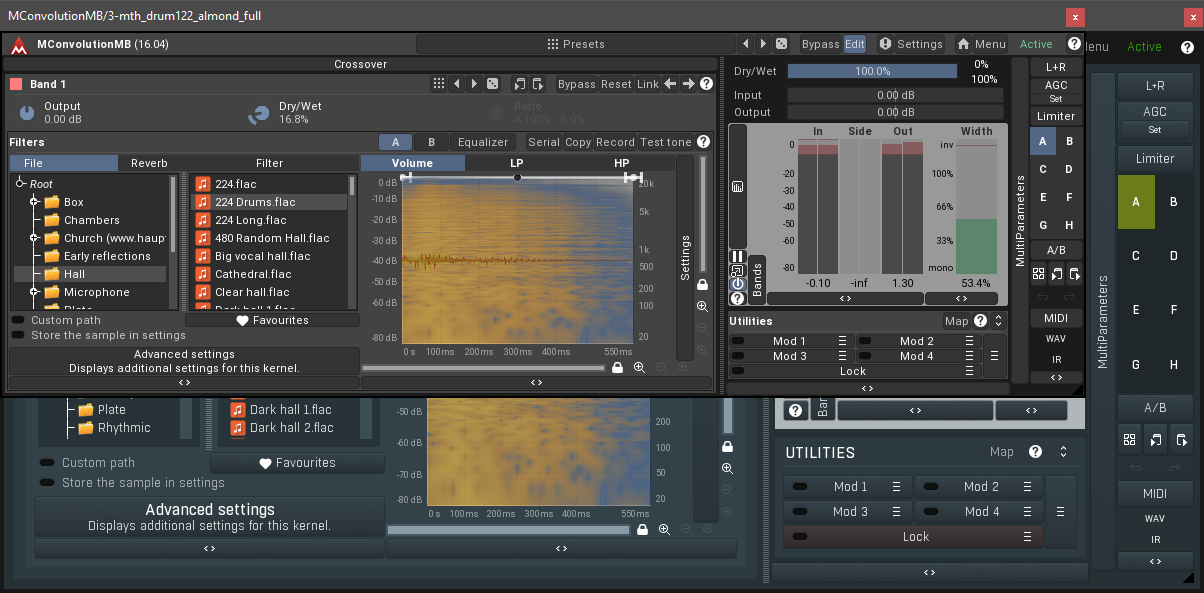Lock the spectrogram horizontal zoom
This screenshot has width=1204, height=593.
point(619,368)
